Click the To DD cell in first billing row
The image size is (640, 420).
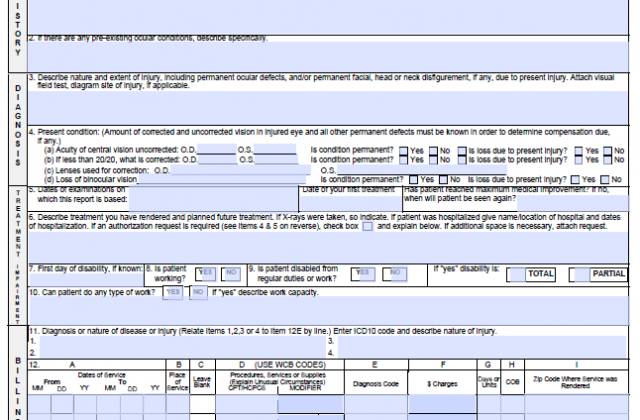click(131, 404)
